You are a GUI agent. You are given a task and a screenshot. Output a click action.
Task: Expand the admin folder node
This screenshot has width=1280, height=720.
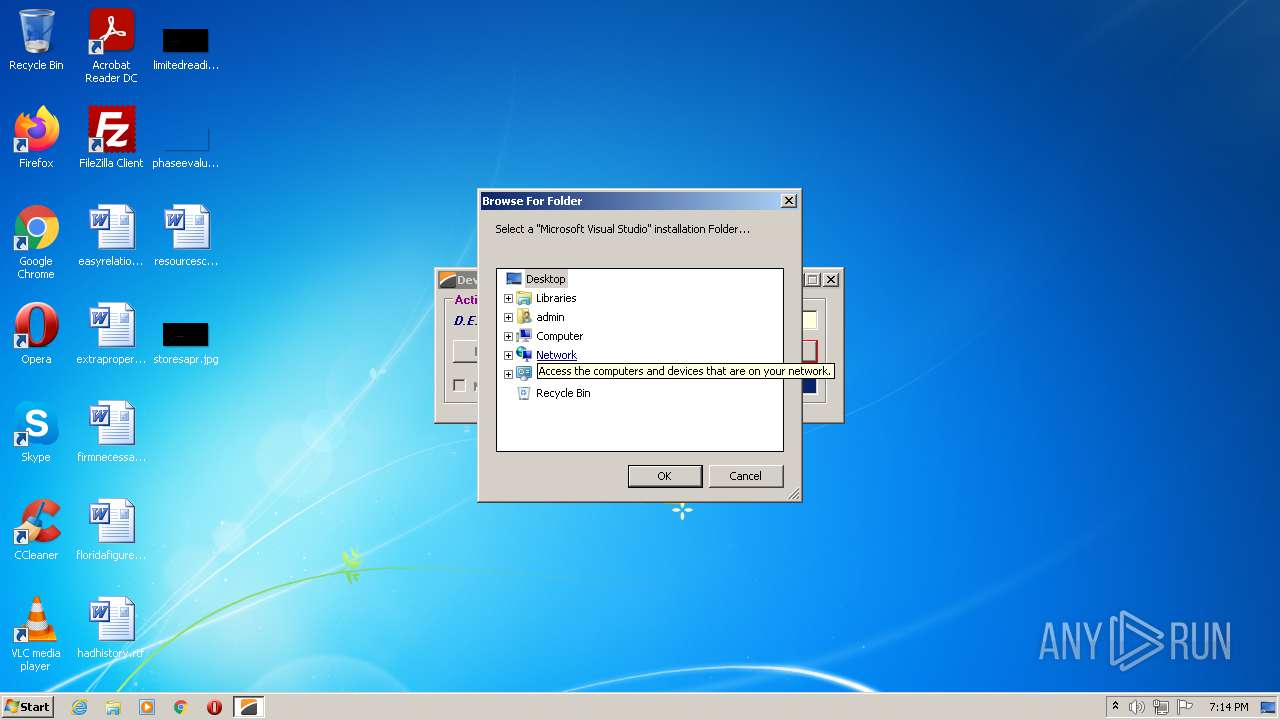pyautogui.click(x=508, y=317)
